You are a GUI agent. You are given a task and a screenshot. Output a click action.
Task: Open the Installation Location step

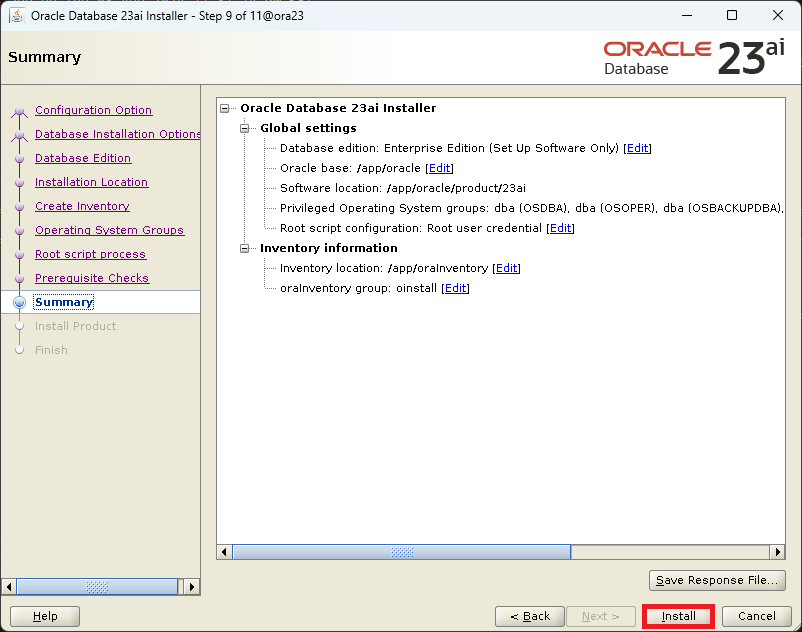tap(92, 182)
